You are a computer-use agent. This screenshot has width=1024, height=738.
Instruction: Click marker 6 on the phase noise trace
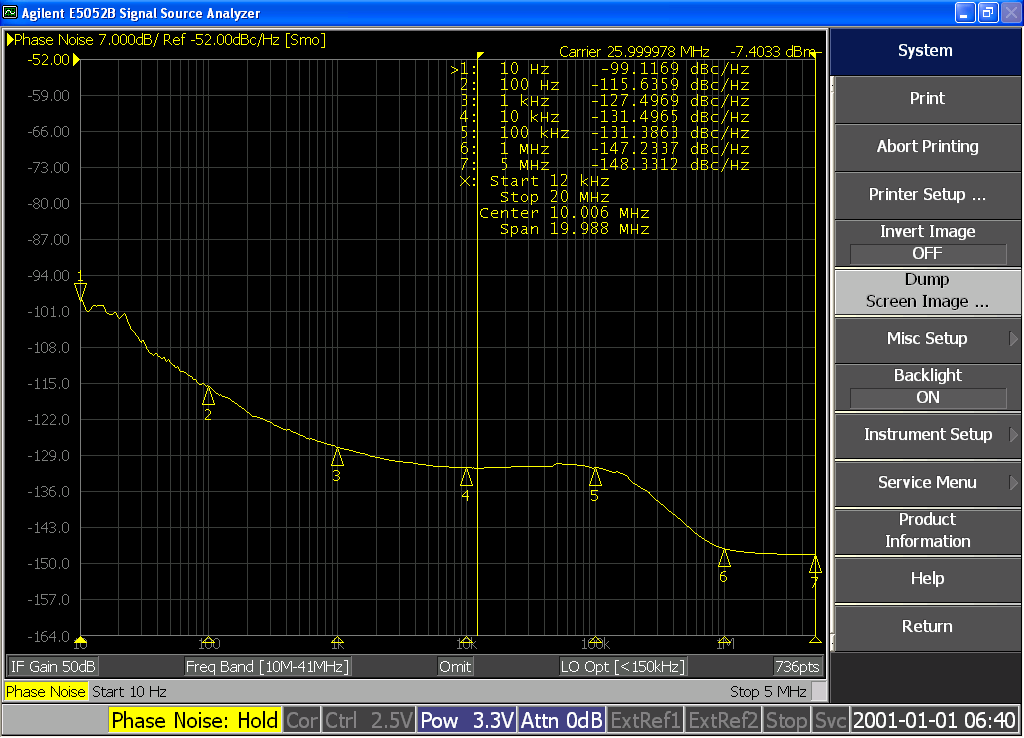pyautogui.click(x=723, y=557)
